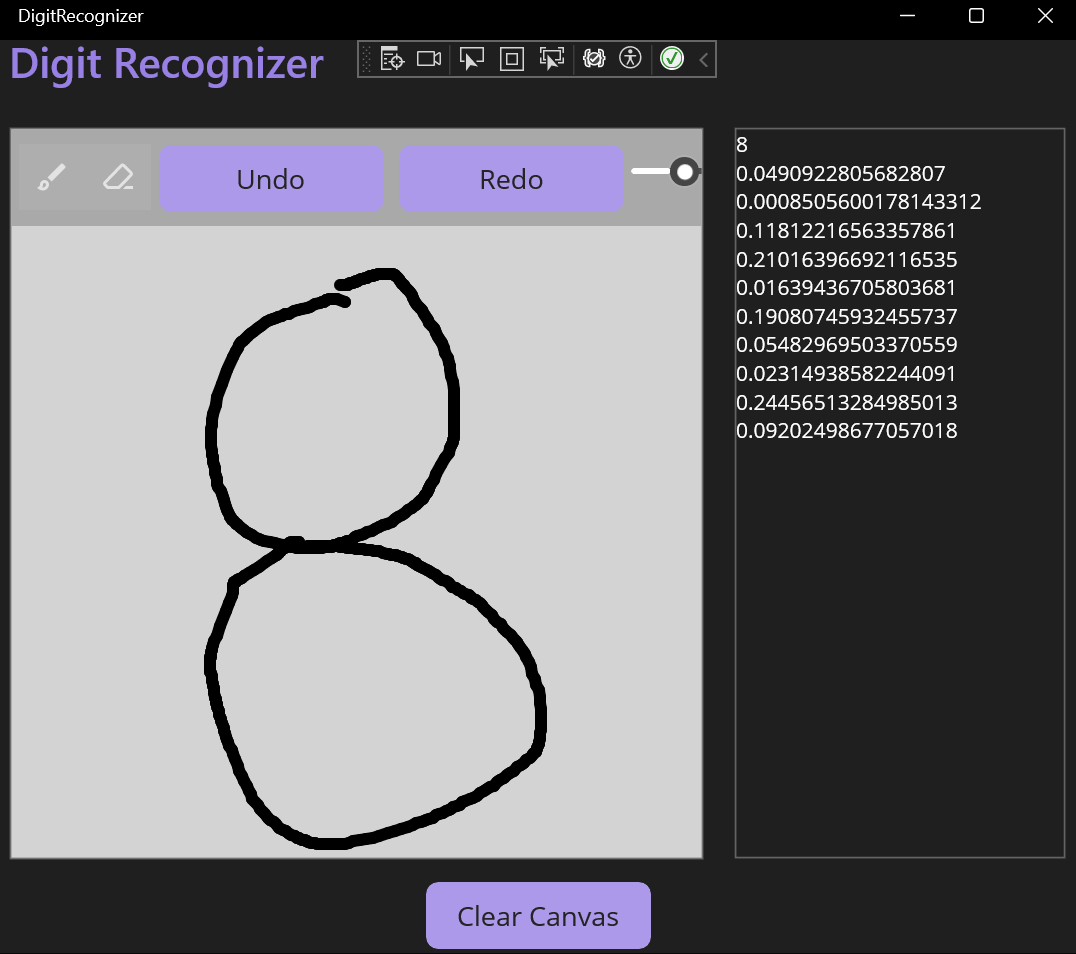Screen dimensions: 1076x954
Task: Minimize the DigitRecognizer window
Action: point(907,16)
